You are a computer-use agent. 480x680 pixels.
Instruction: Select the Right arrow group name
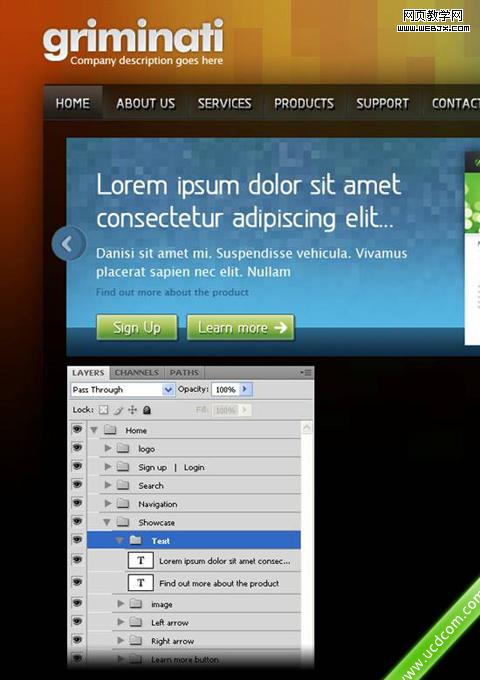pos(172,641)
